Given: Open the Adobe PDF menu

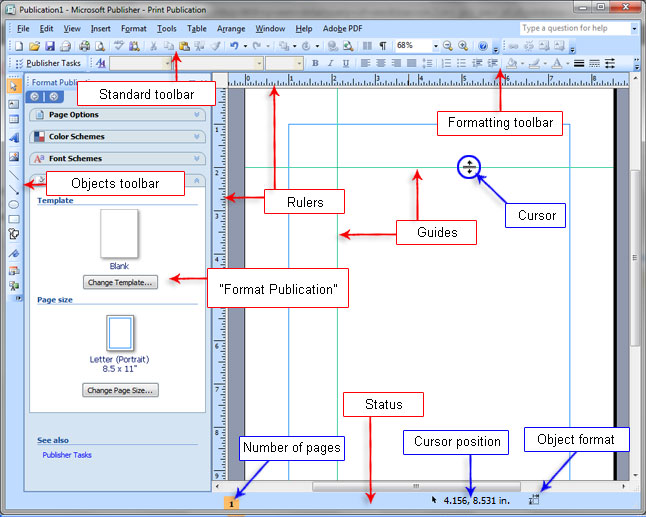Looking at the screenshot, I should pos(342,28).
